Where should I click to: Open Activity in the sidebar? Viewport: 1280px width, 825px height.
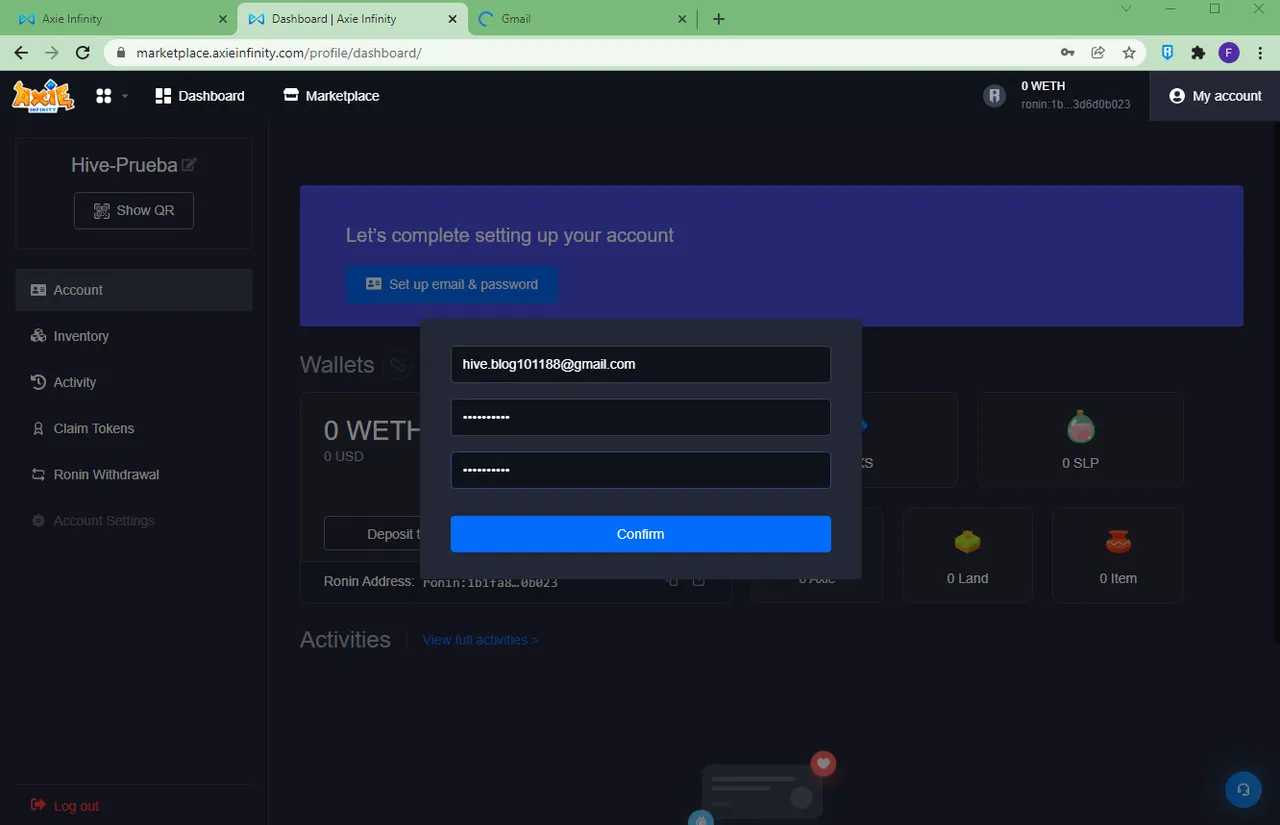pos(134,382)
